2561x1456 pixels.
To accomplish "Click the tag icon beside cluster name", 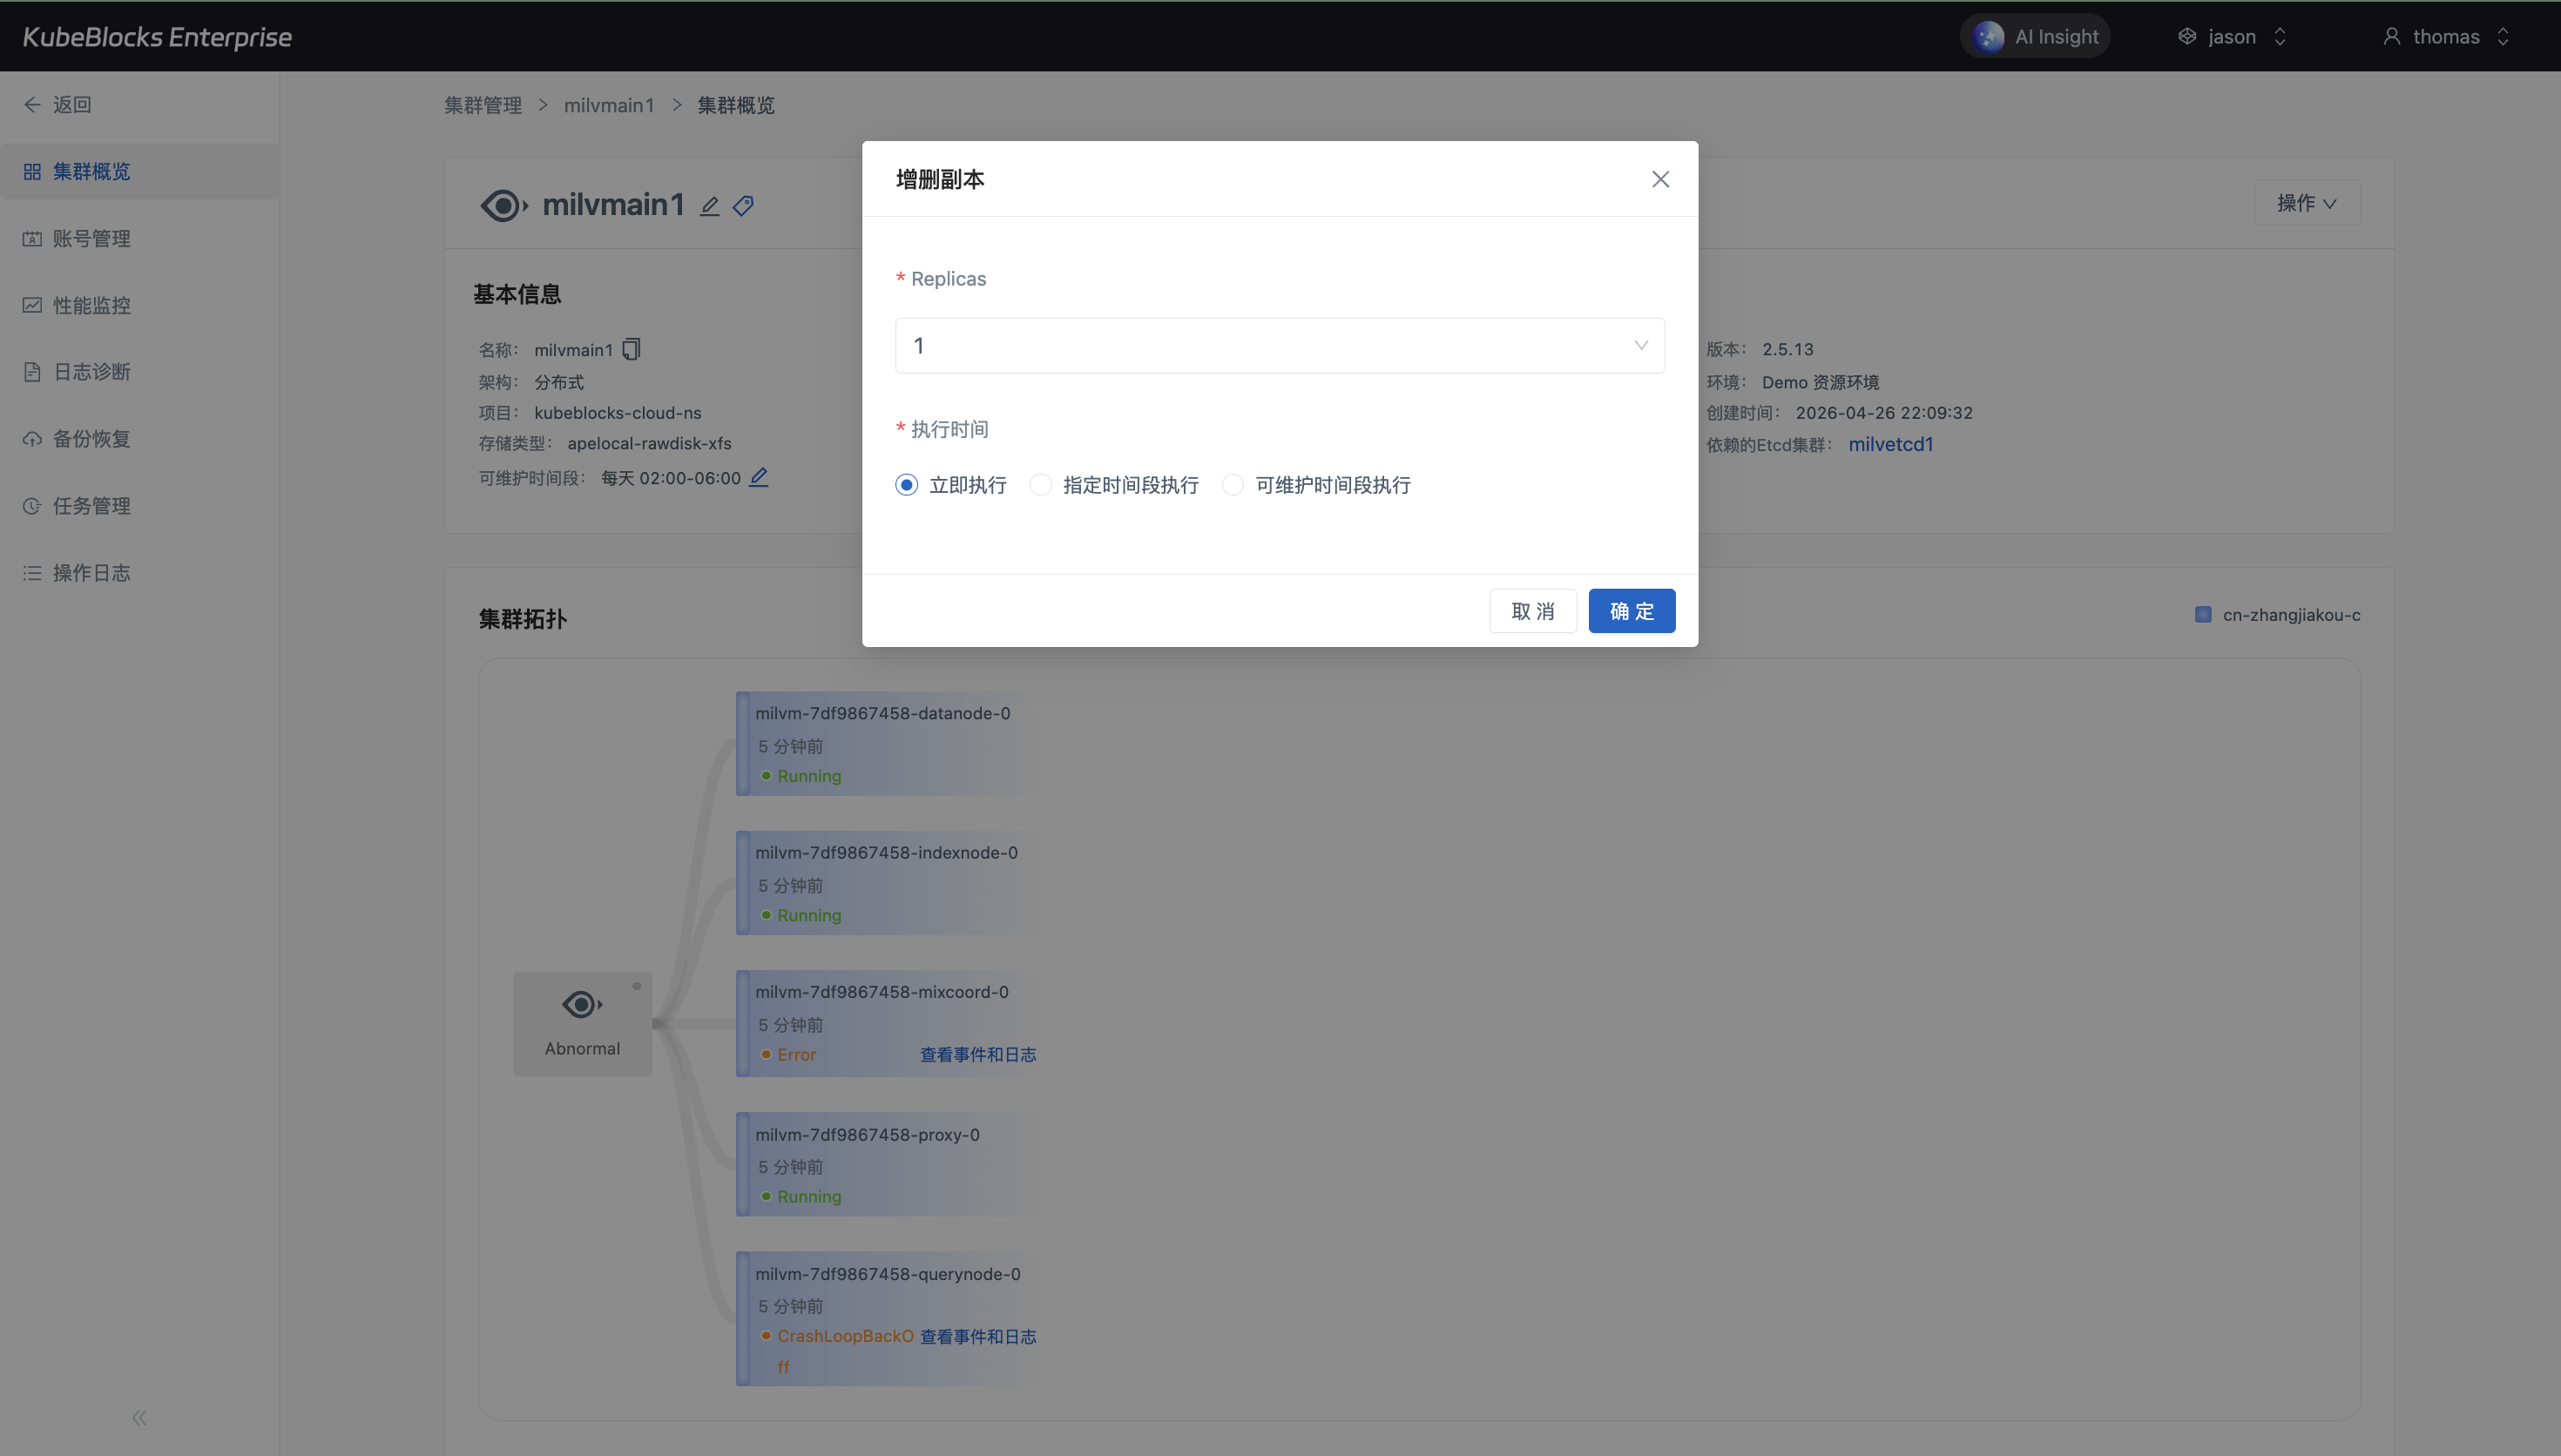I will point(743,206).
